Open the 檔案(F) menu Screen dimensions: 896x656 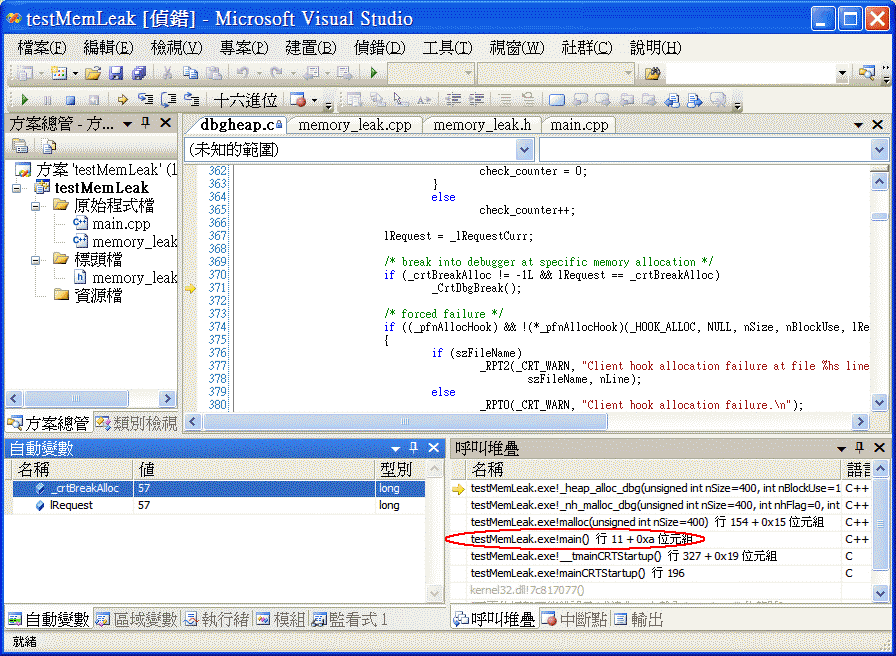point(42,48)
